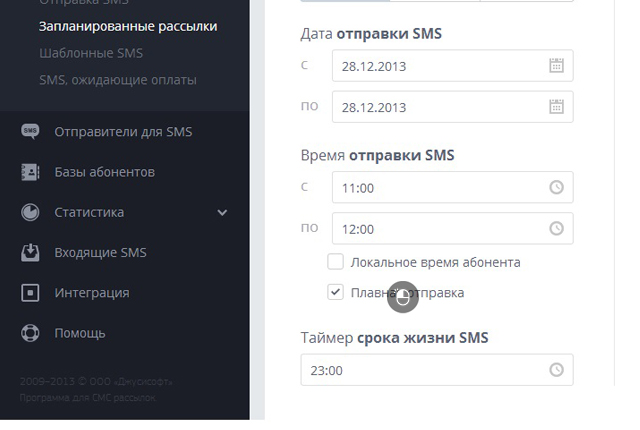This screenshot has width=640, height=430.
Task: Click the Интеграция square icon
Action: coord(30,293)
